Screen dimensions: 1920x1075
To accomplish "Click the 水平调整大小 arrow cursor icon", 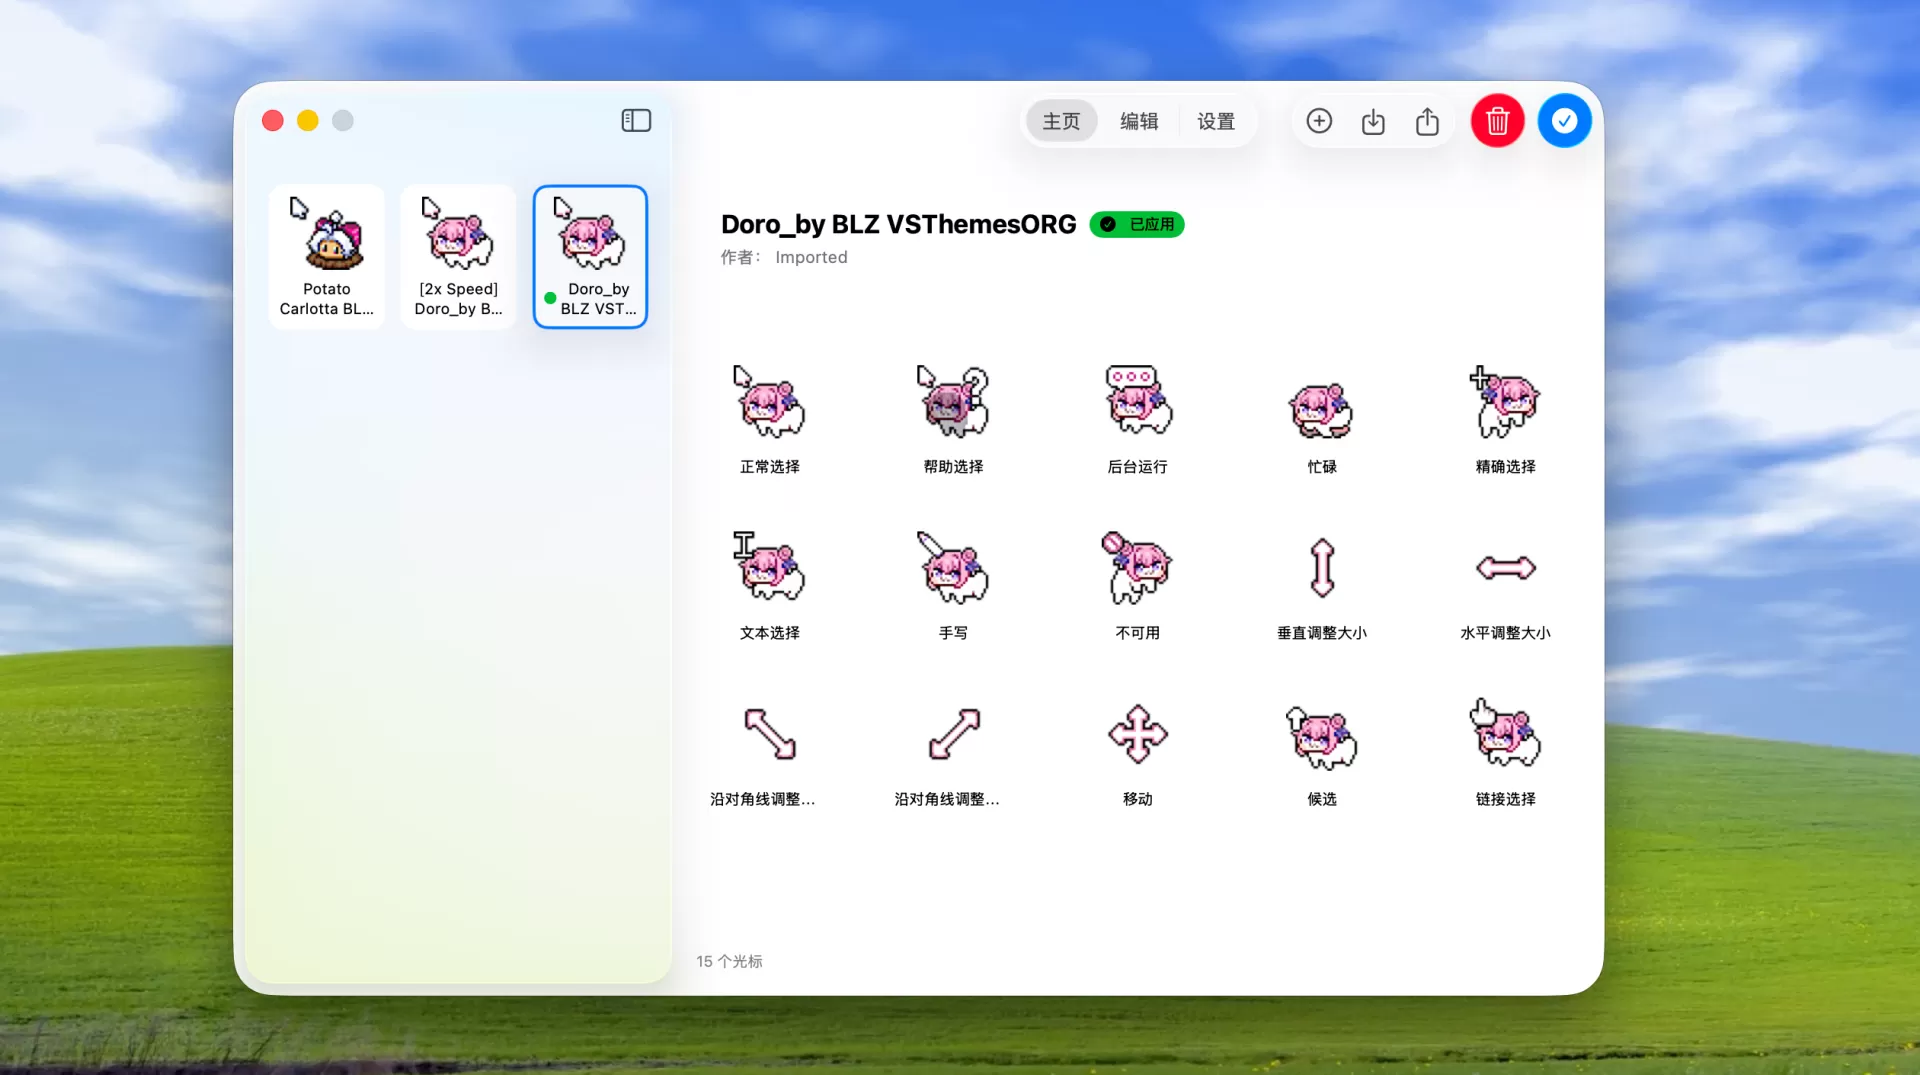I will [x=1506, y=568].
